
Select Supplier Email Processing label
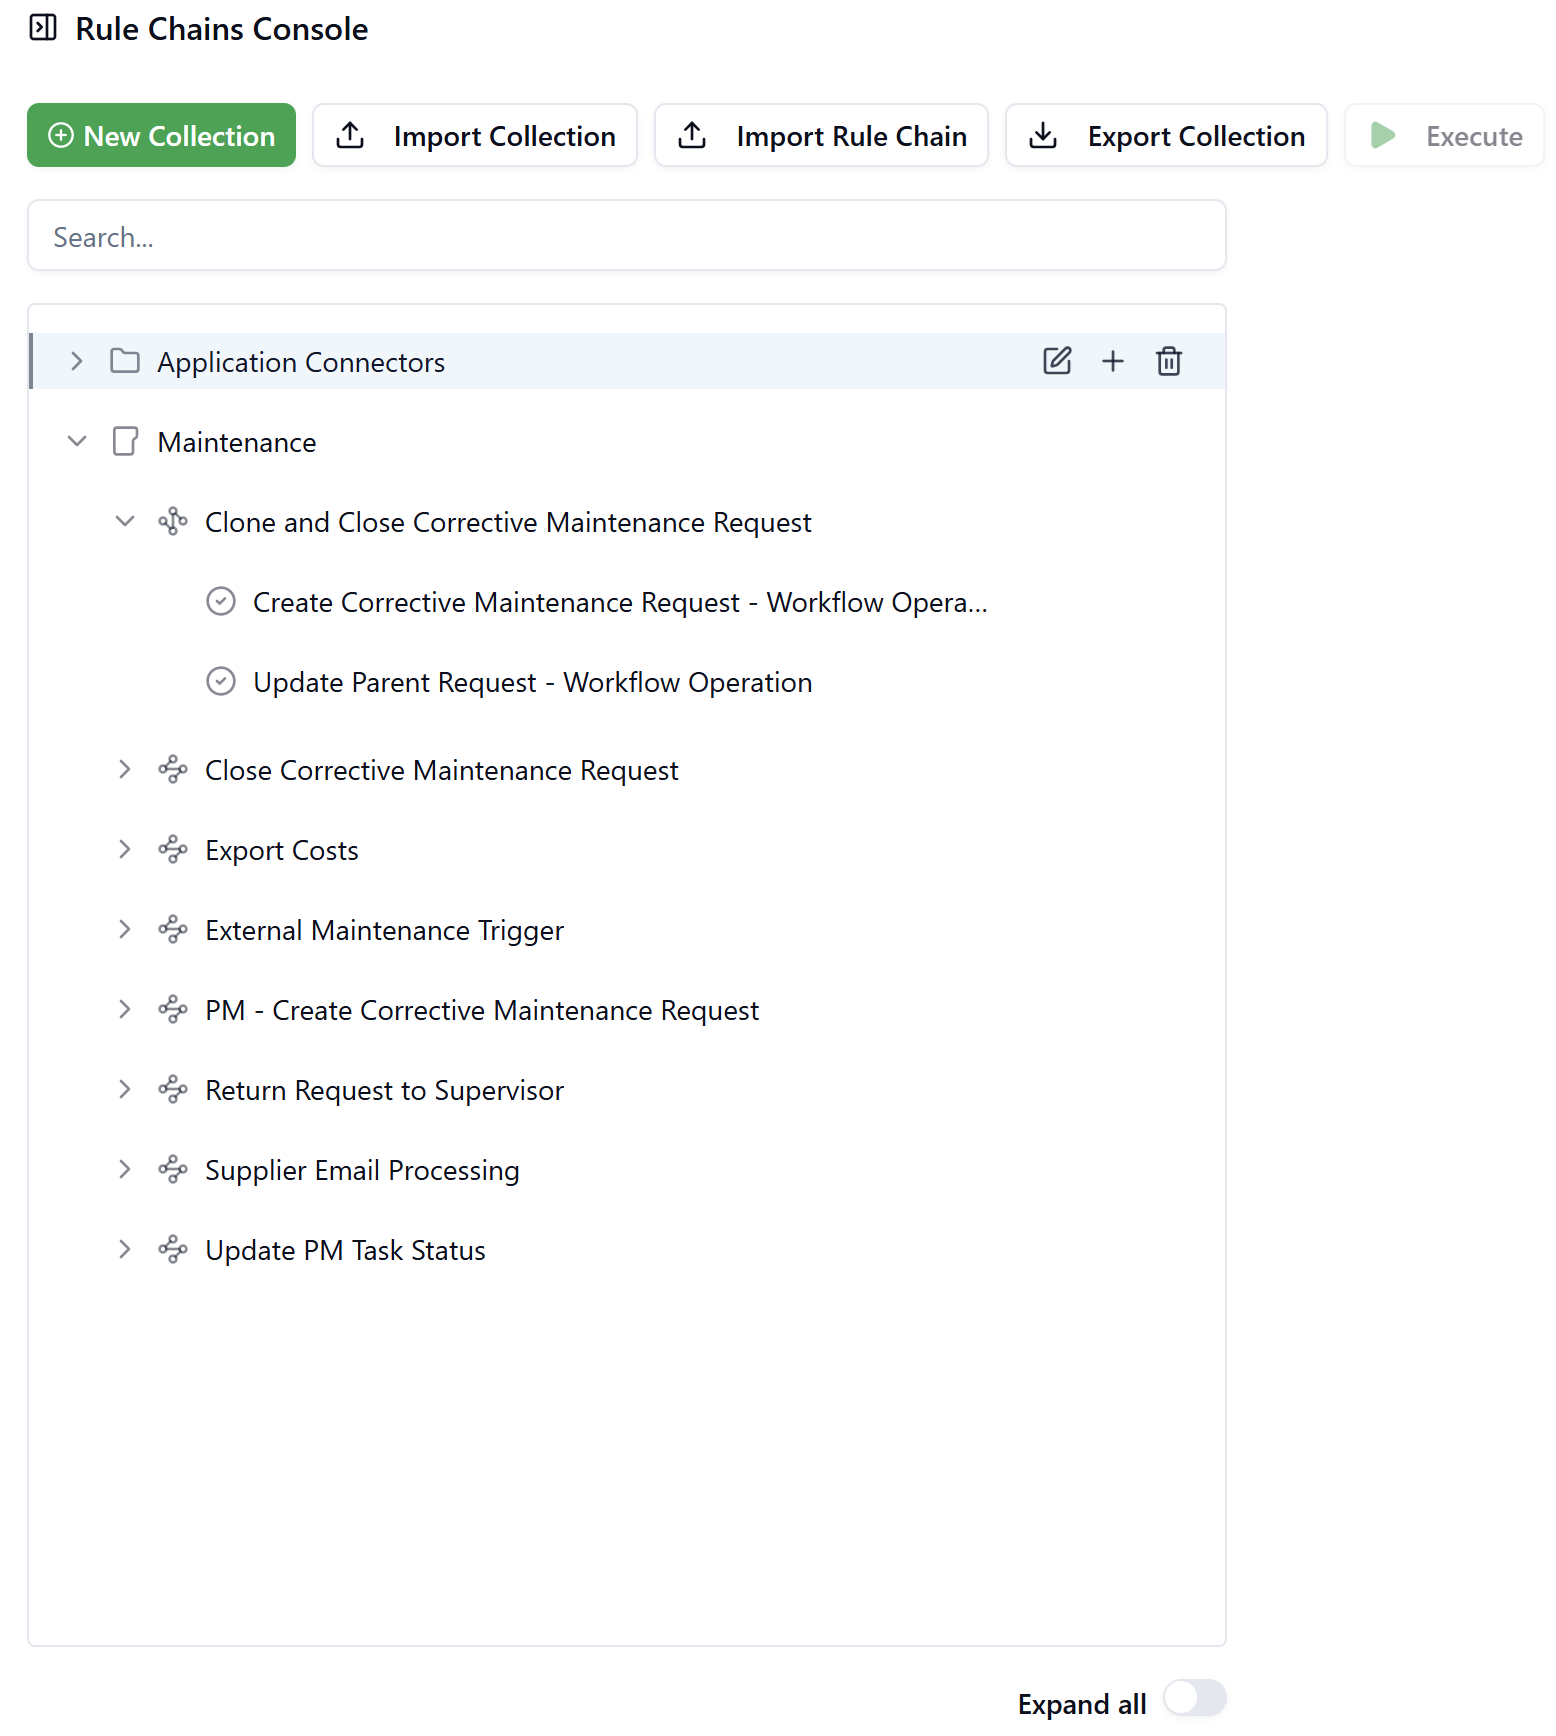362,1170
